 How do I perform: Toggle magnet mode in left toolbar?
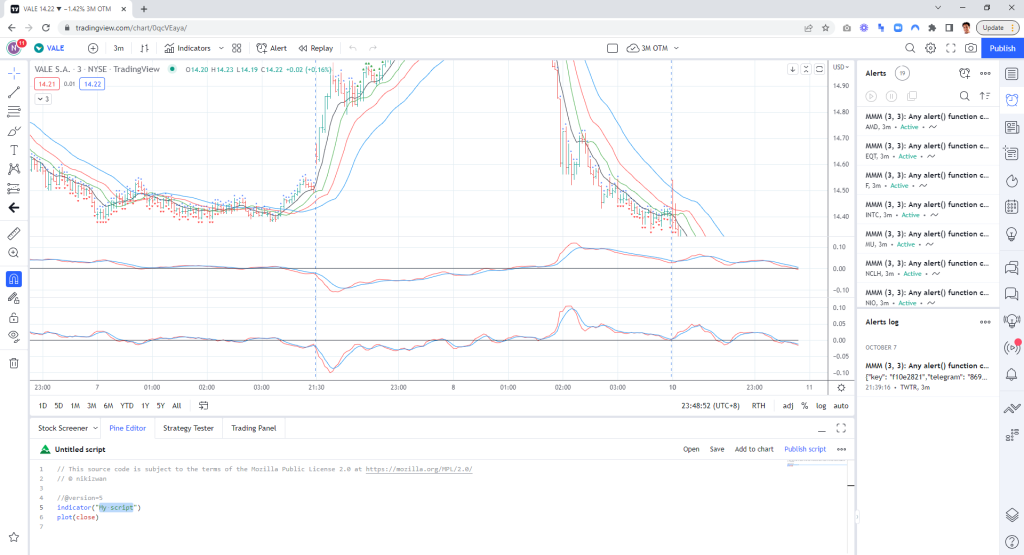click(x=14, y=279)
